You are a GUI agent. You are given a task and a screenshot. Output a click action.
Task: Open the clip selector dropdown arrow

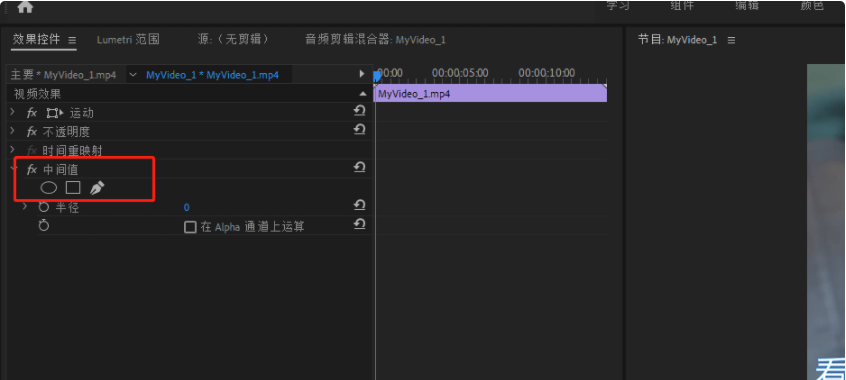pos(133,74)
